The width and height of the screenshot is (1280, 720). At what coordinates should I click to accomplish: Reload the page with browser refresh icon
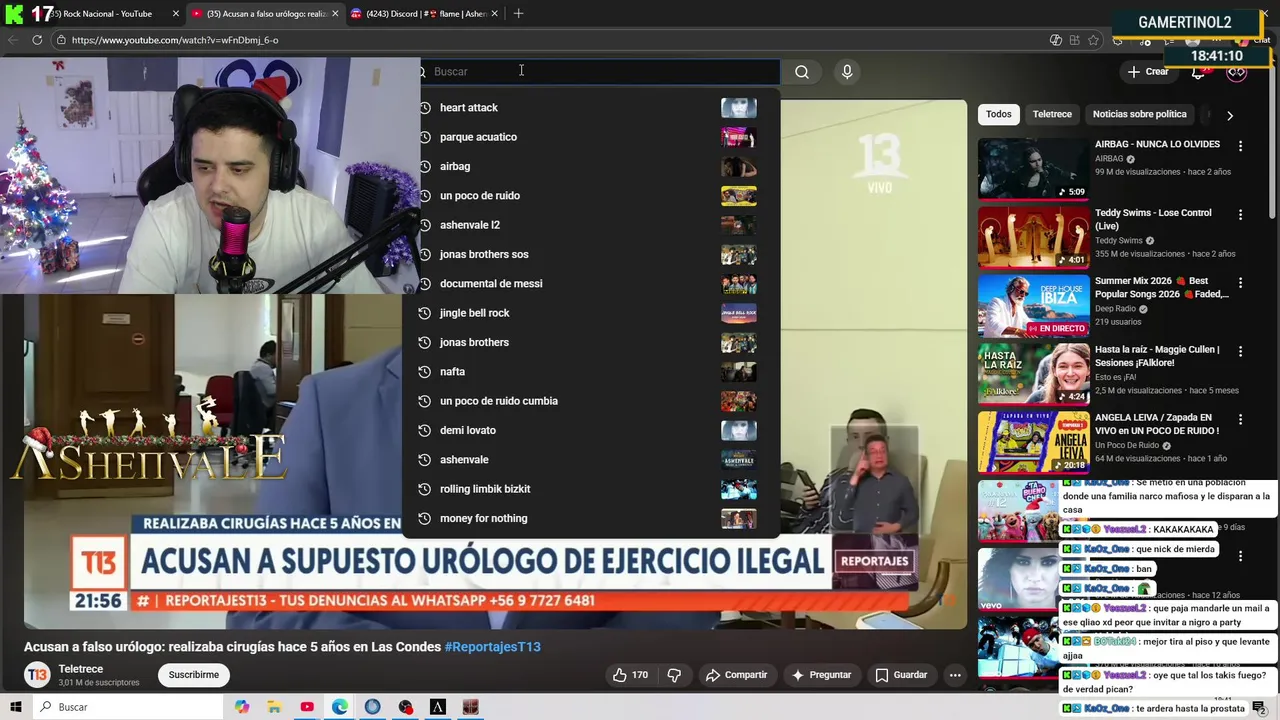pyautogui.click(x=37, y=40)
